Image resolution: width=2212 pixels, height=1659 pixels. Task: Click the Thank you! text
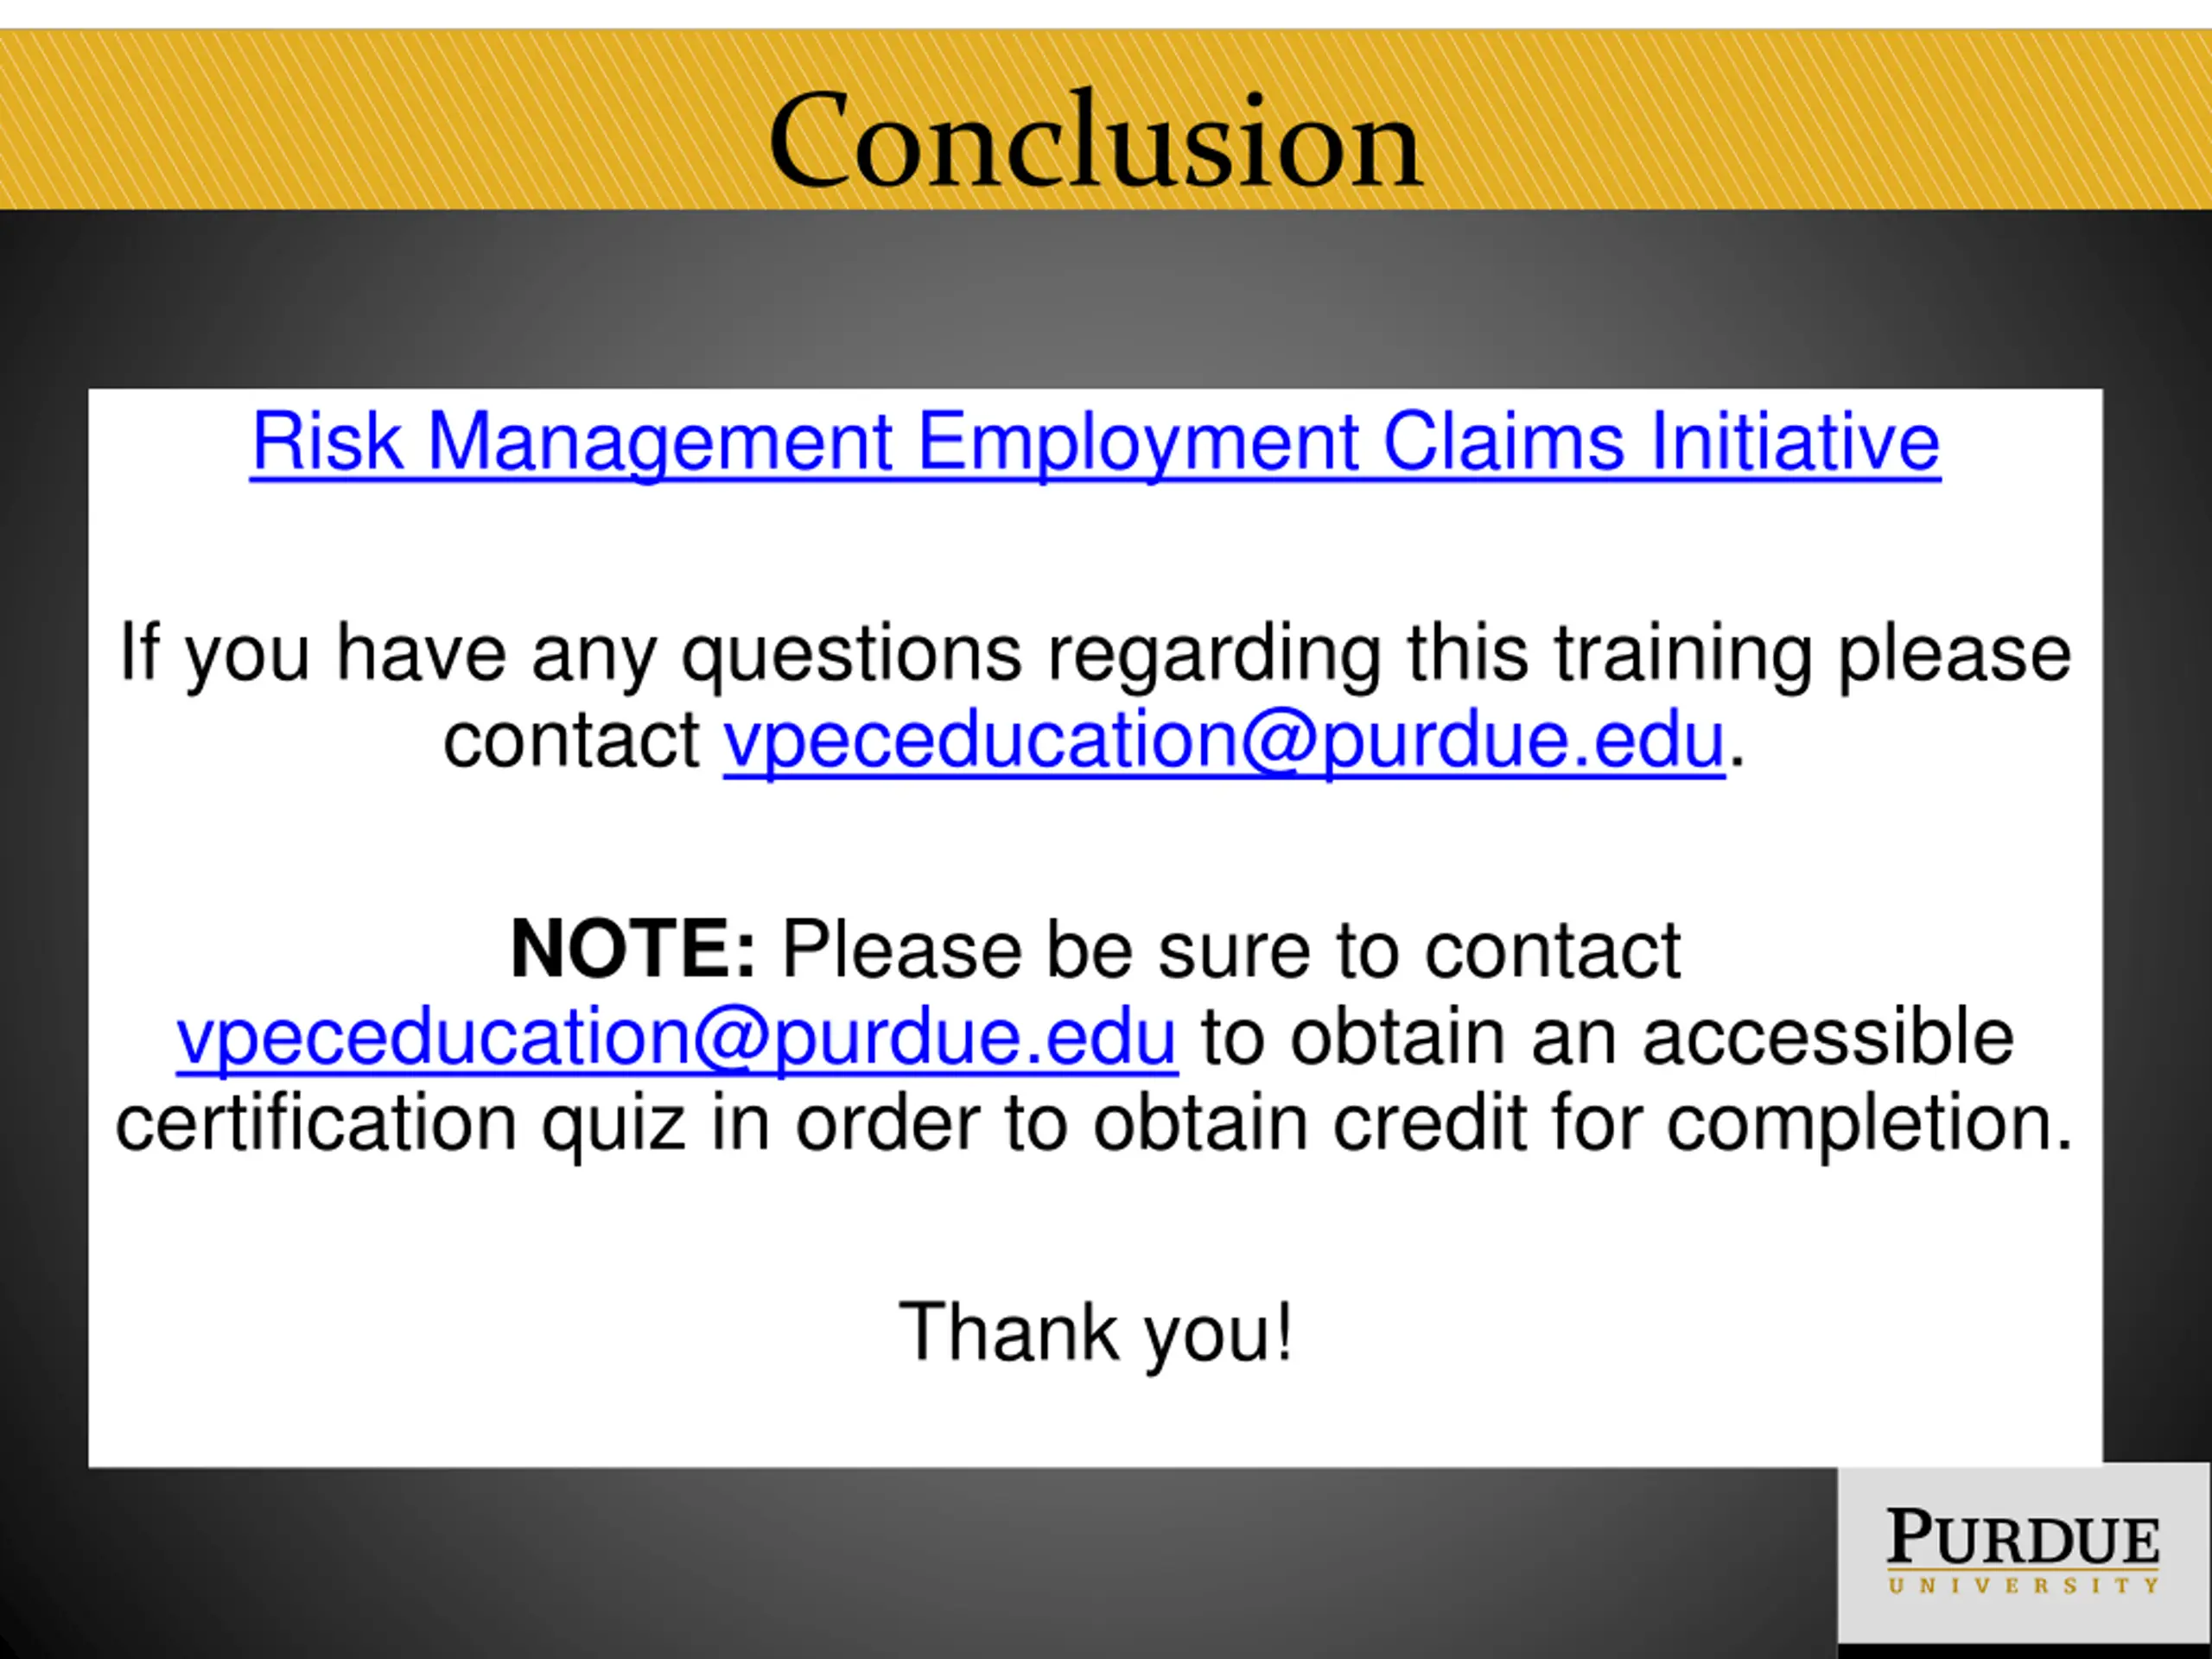[1096, 1333]
